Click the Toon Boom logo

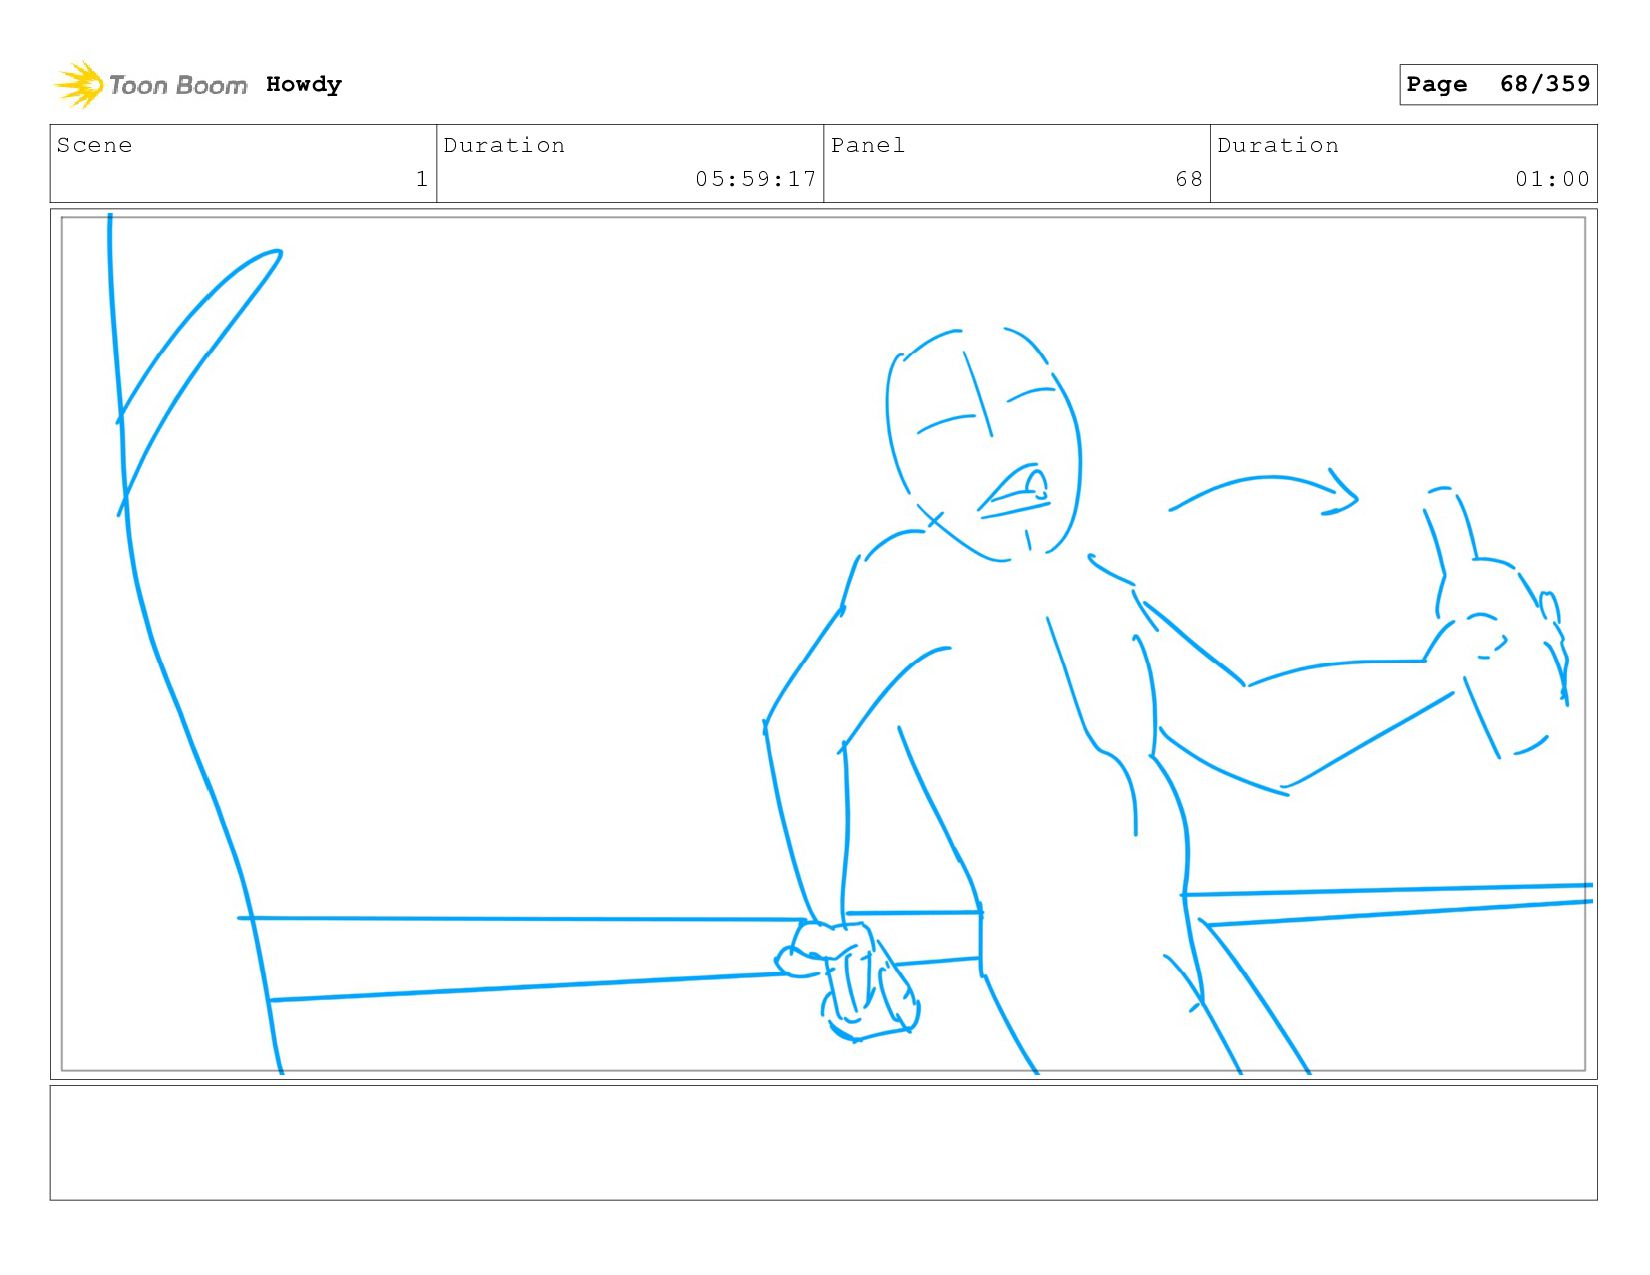pos(150,85)
